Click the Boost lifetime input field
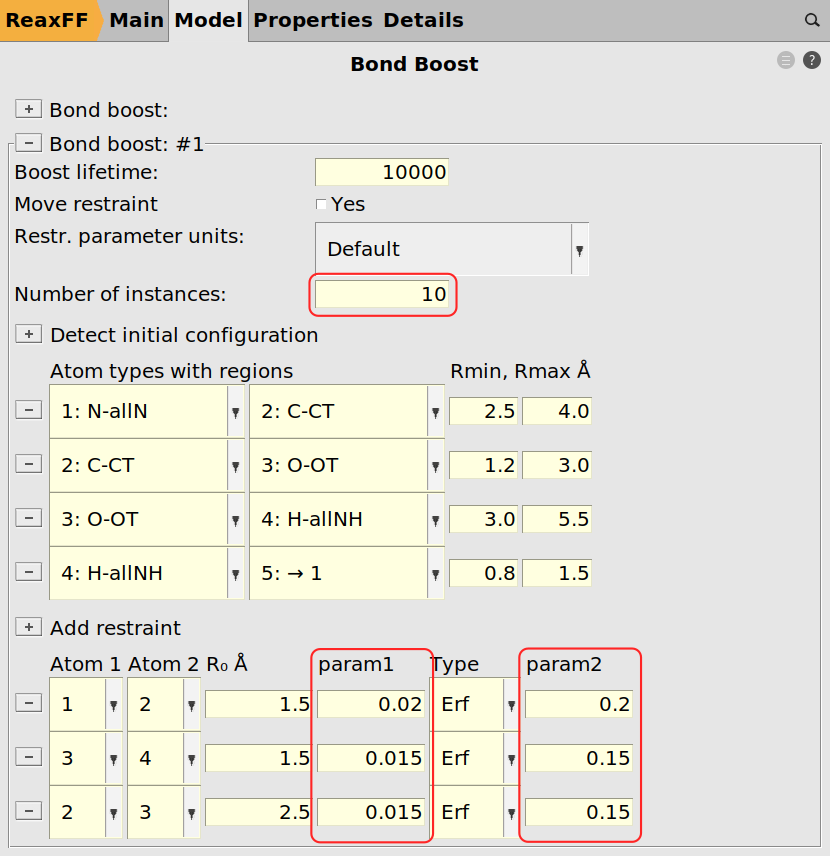 pyautogui.click(x=381, y=172)
